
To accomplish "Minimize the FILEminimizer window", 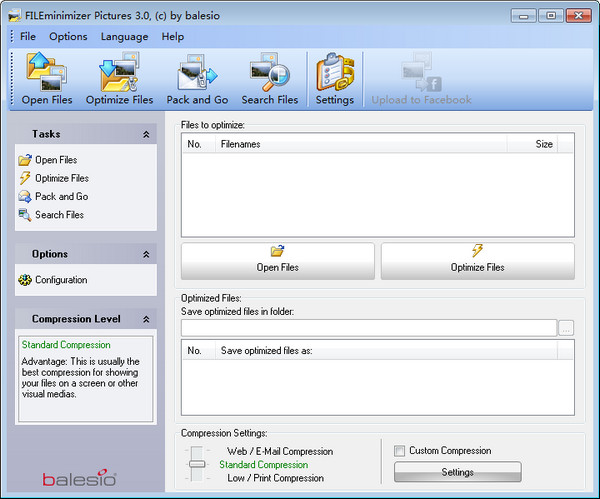I will click(523, 16).
